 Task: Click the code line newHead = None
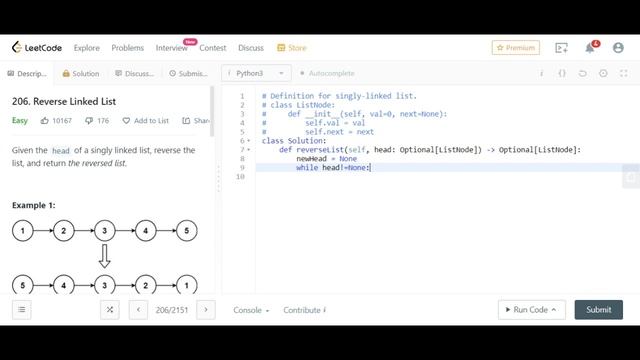coord(327,159)
